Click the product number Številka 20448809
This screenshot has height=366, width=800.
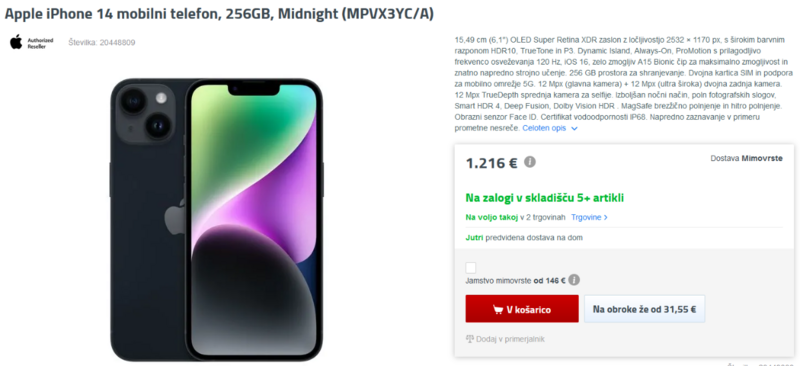tap(102, 42)
